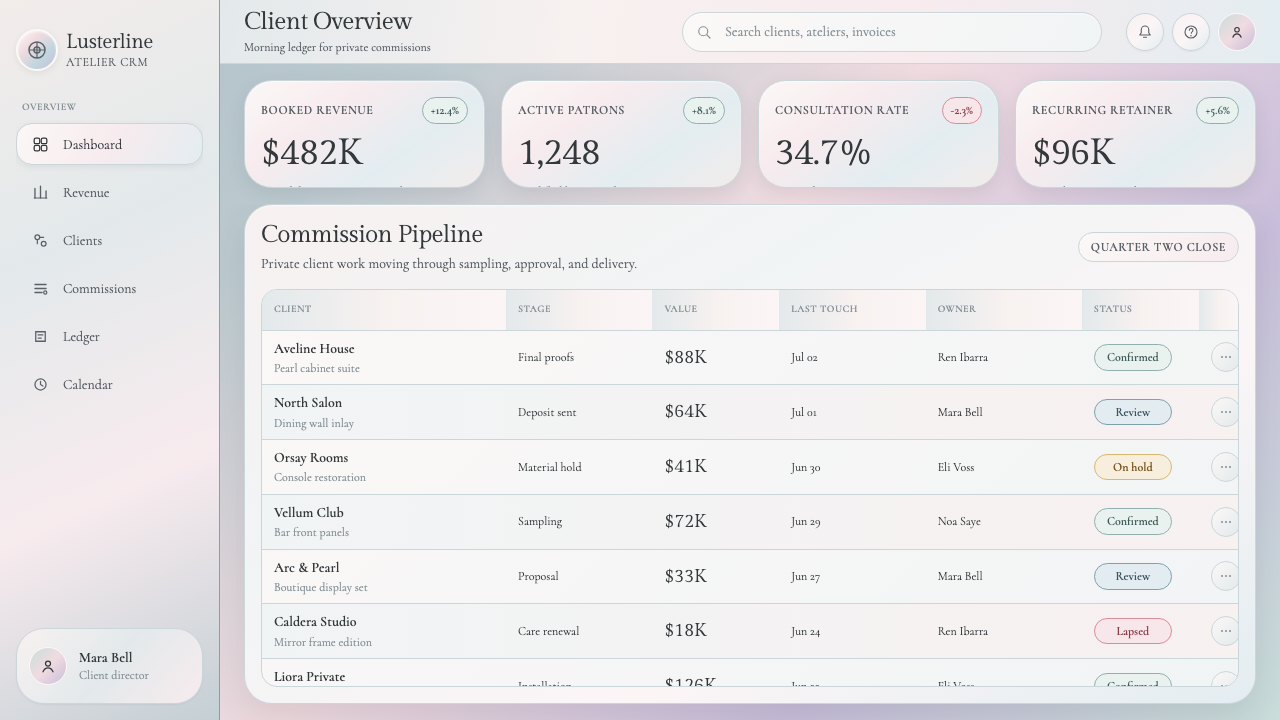
Task: Click the Calendar clock icon
Action: [40, 385]
